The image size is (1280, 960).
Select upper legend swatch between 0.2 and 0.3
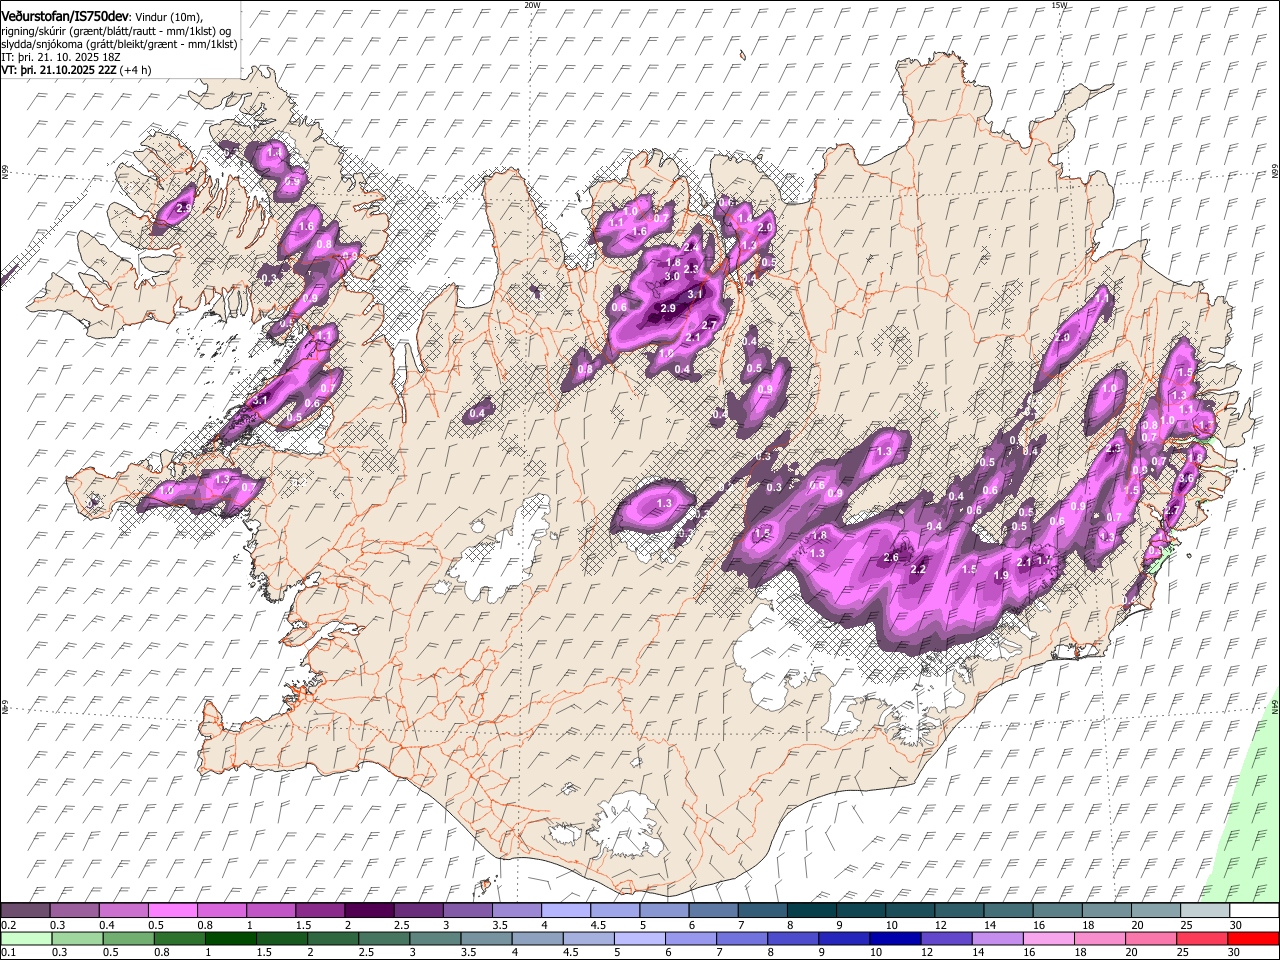click(25, 911)
